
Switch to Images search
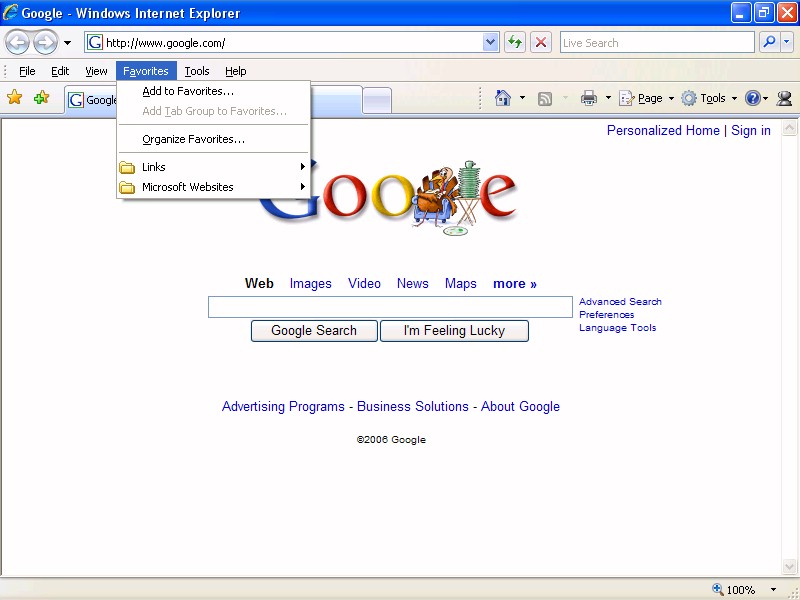[310, 284]
